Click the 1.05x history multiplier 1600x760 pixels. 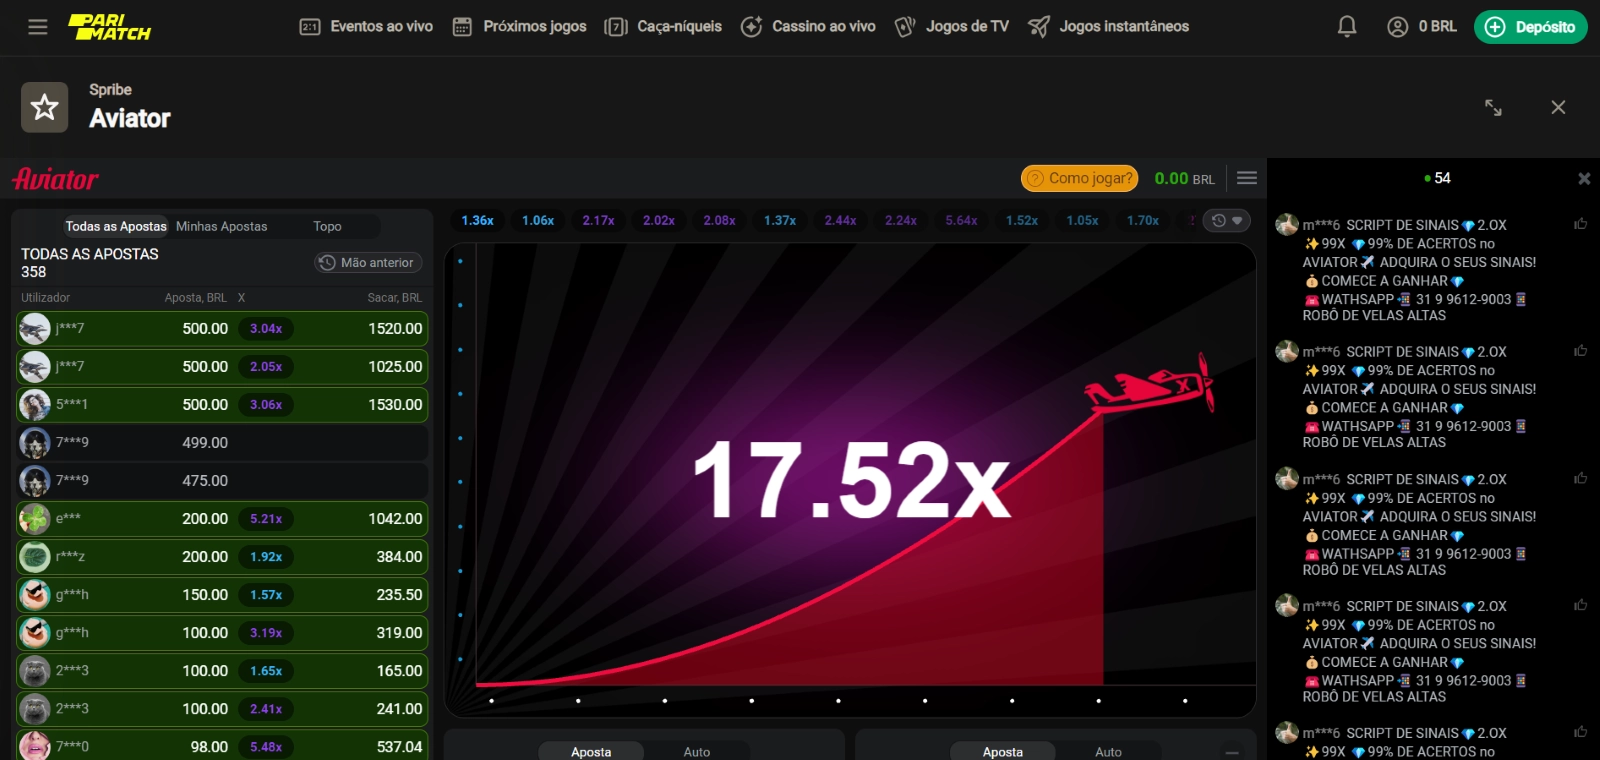click(x=1082, y=220)
